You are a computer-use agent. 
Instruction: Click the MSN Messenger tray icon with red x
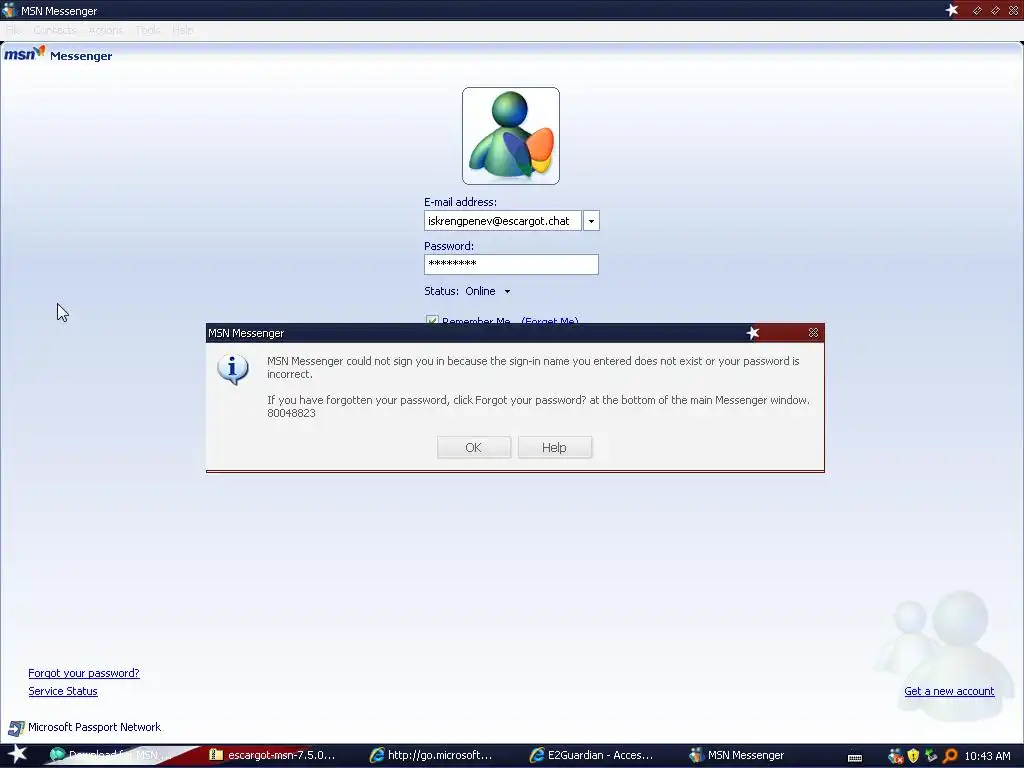point(895,756)
